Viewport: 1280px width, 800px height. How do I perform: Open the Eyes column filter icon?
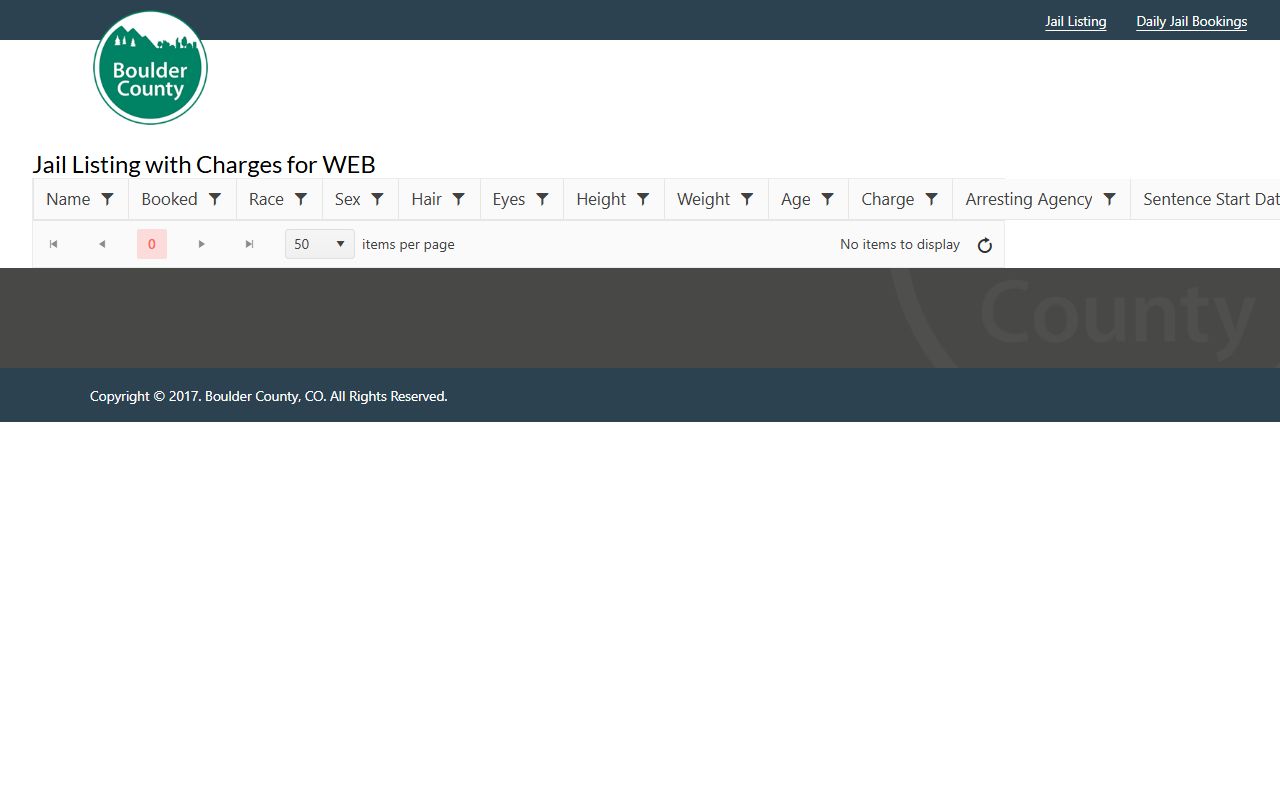click(543, 199)
